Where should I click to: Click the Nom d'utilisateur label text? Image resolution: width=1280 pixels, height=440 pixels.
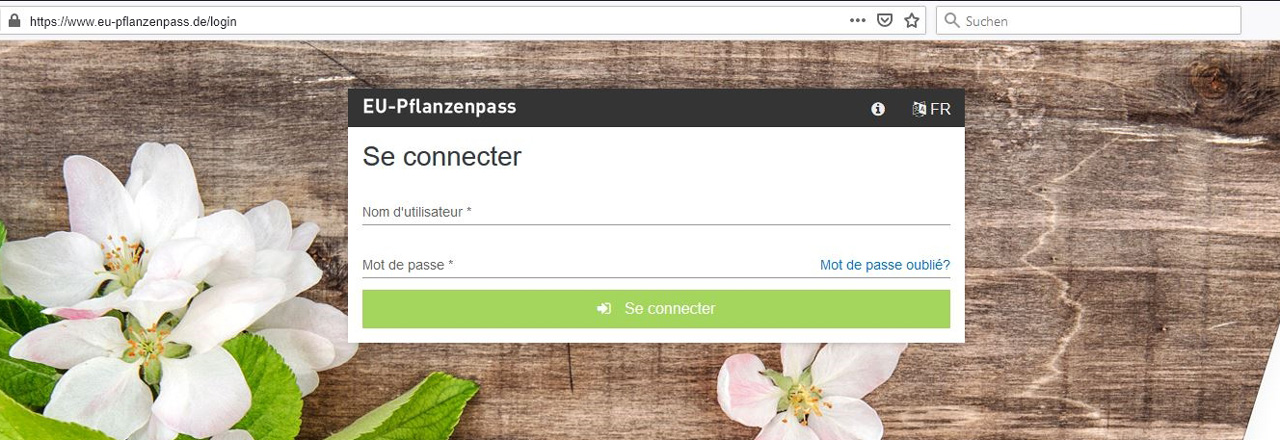417,212
